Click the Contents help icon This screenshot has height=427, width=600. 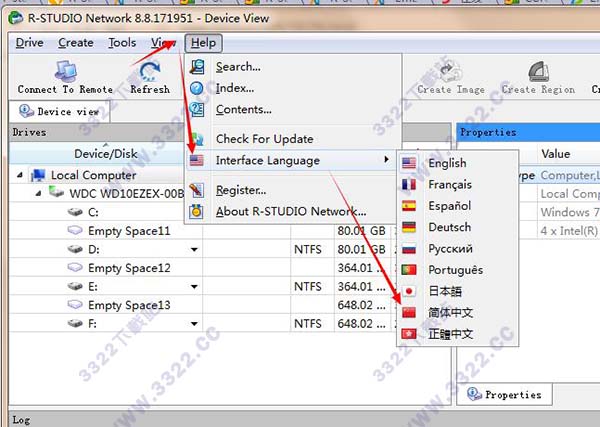tap(197, 109)
